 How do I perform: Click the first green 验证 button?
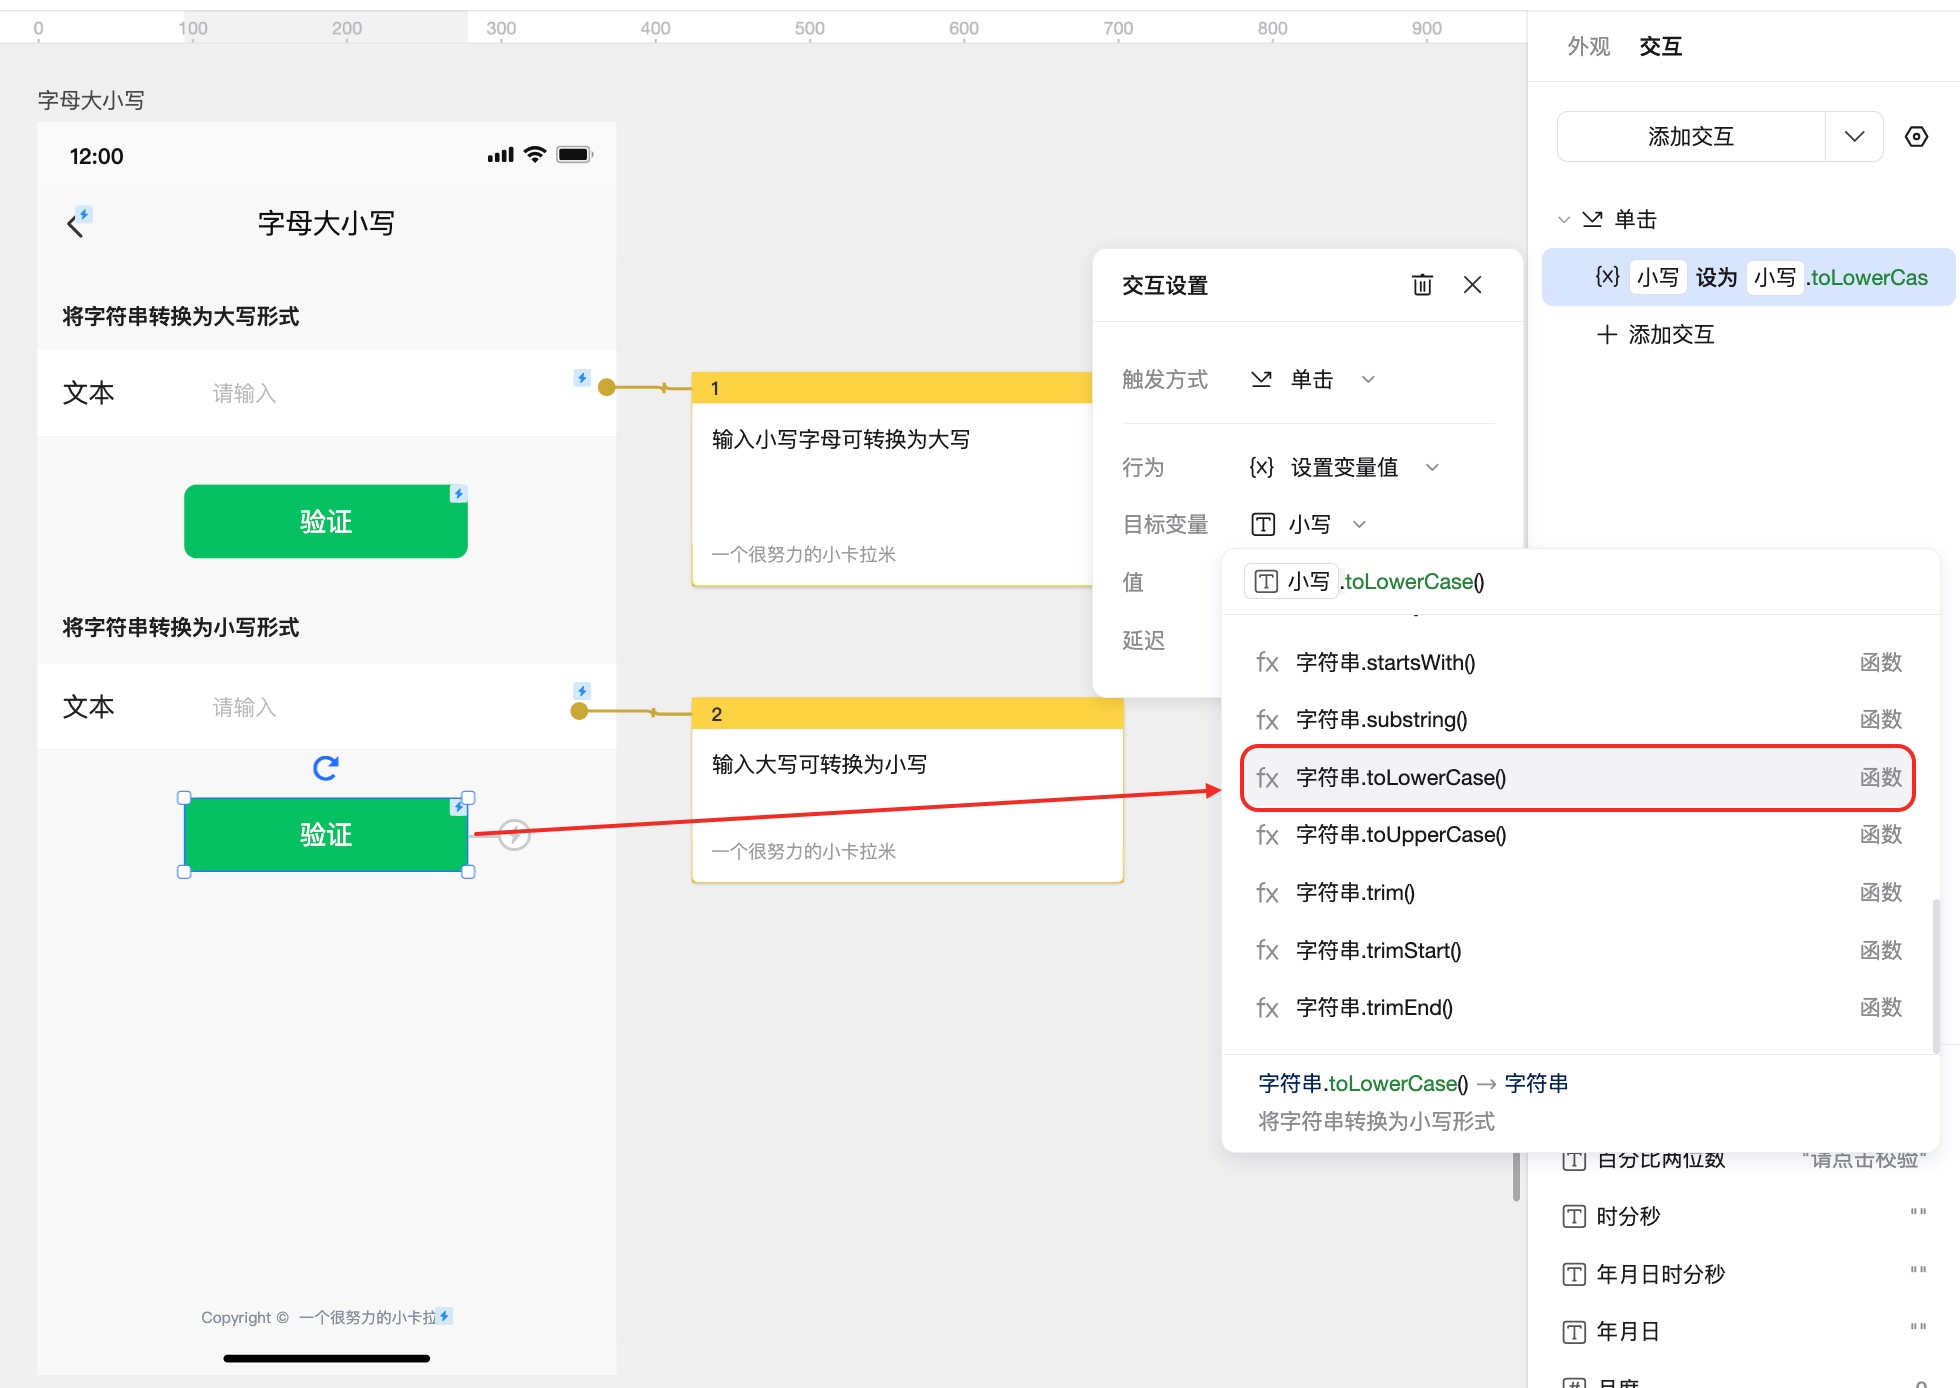point(325,521)
